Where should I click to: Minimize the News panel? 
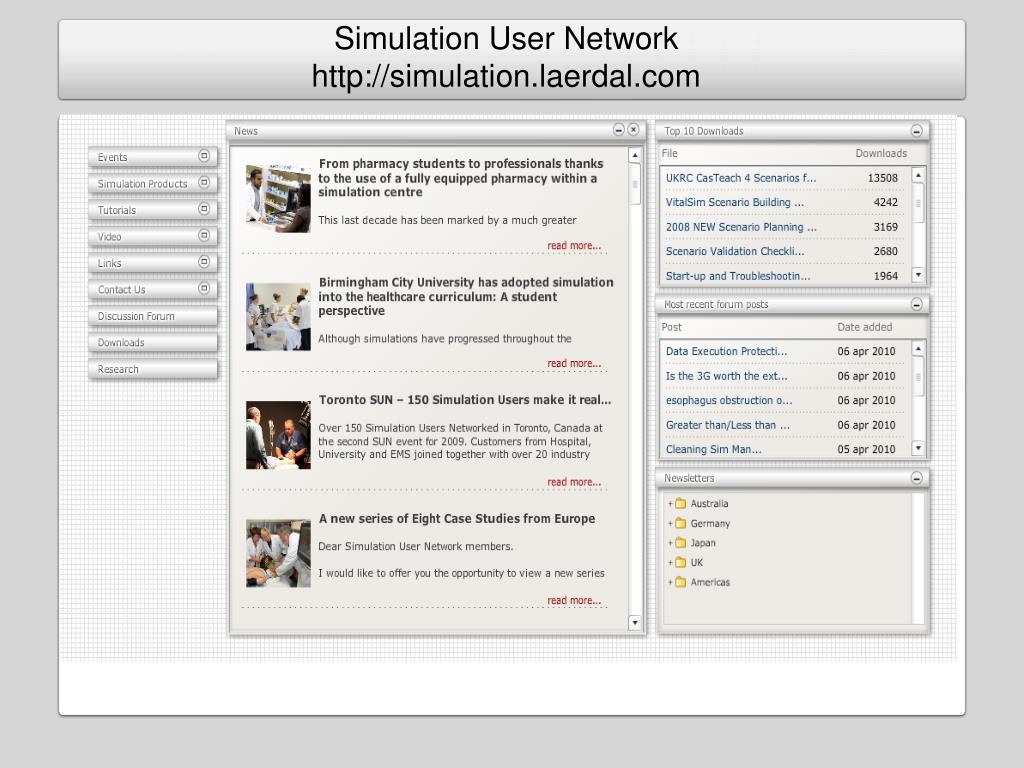pyautogui.click(x=618, y=130)
